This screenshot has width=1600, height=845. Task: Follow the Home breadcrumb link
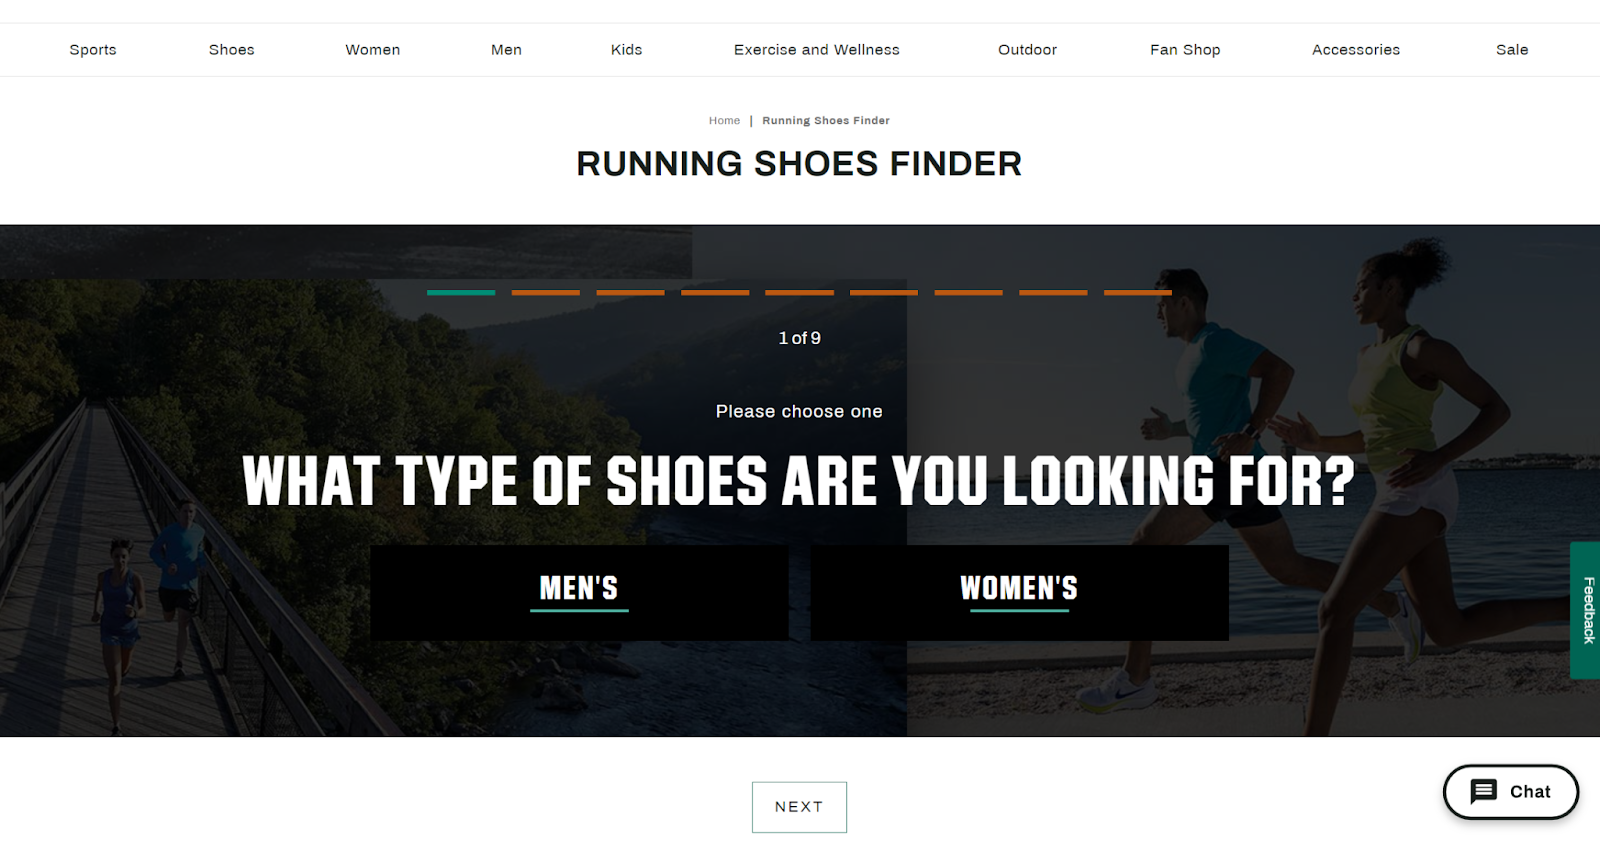[x=724, y=121]
